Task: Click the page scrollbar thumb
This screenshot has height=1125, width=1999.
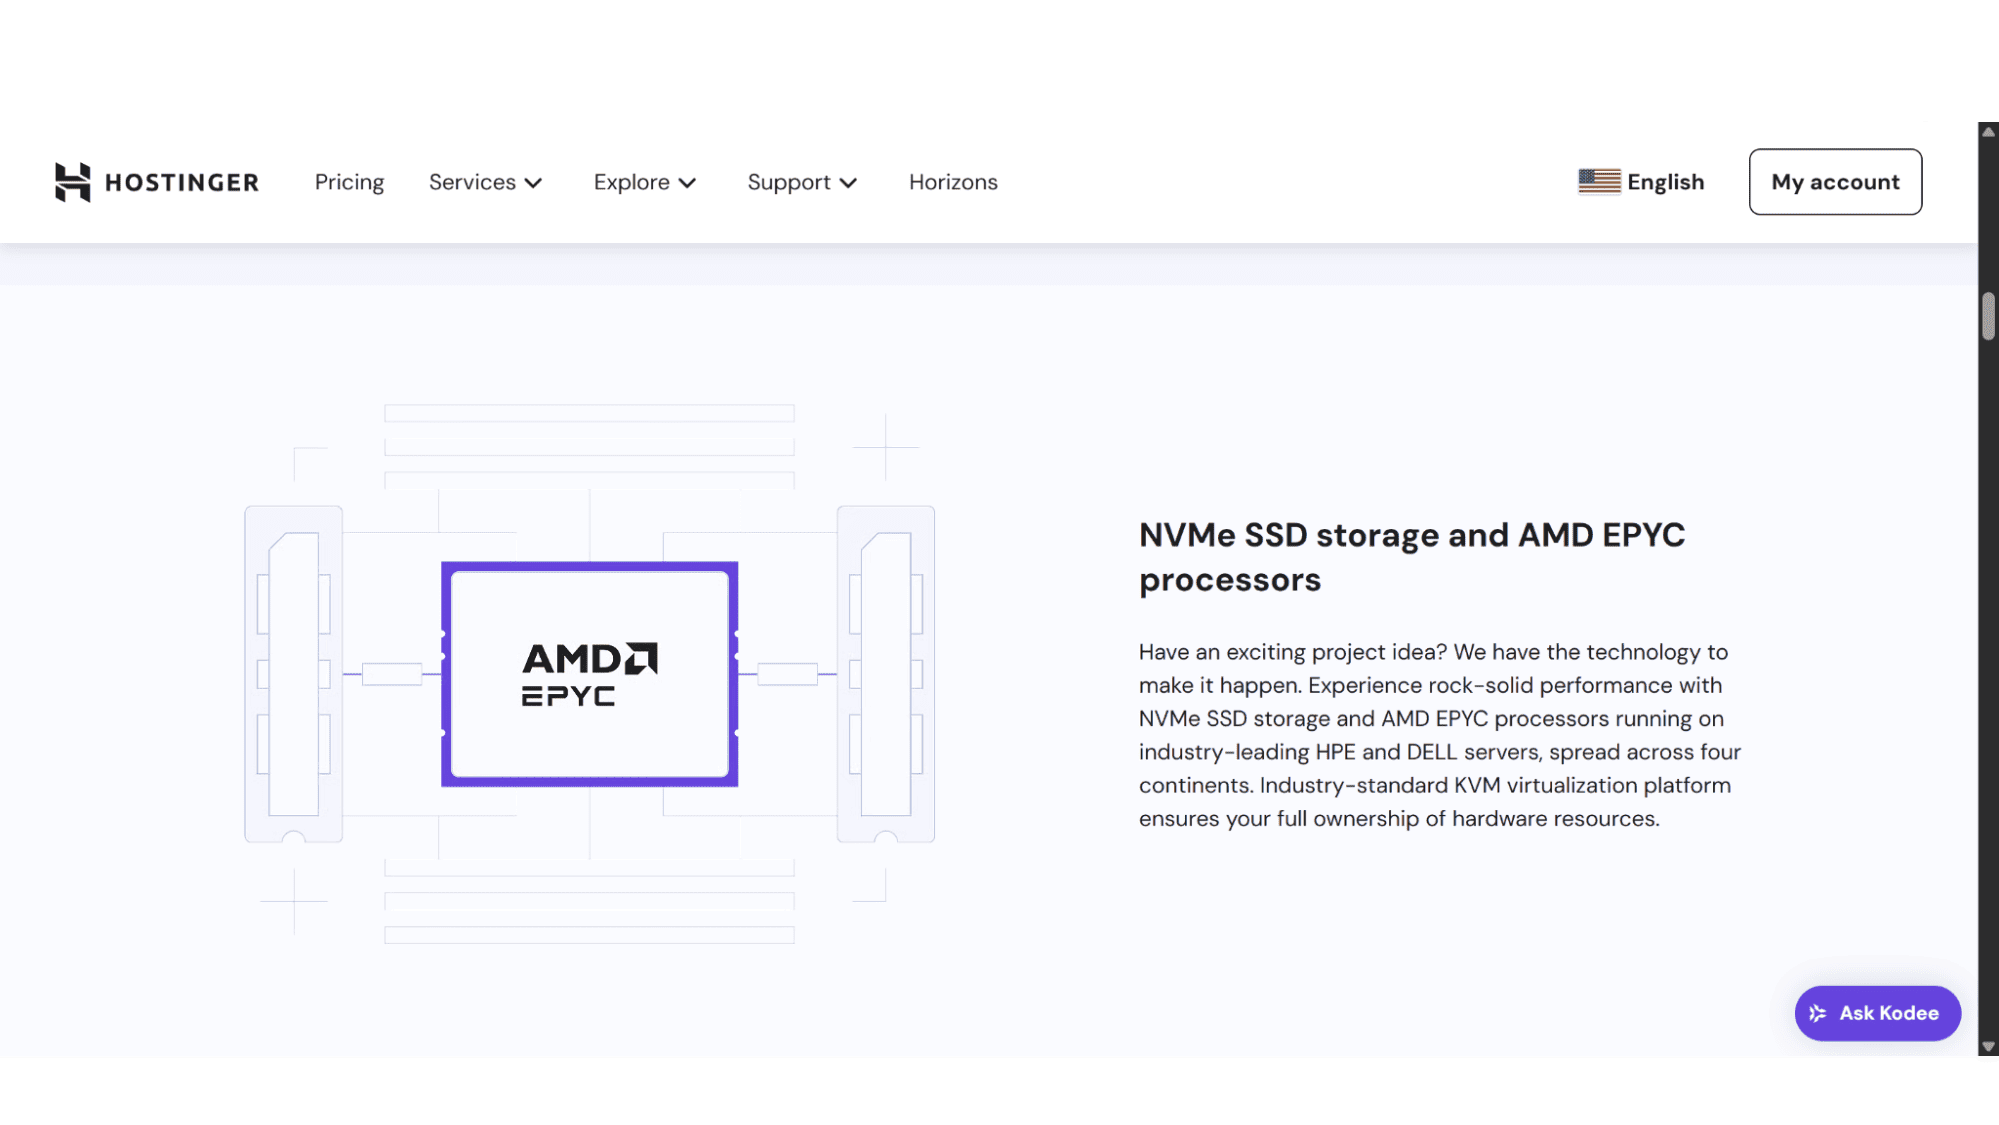Action: point(1988,317)
